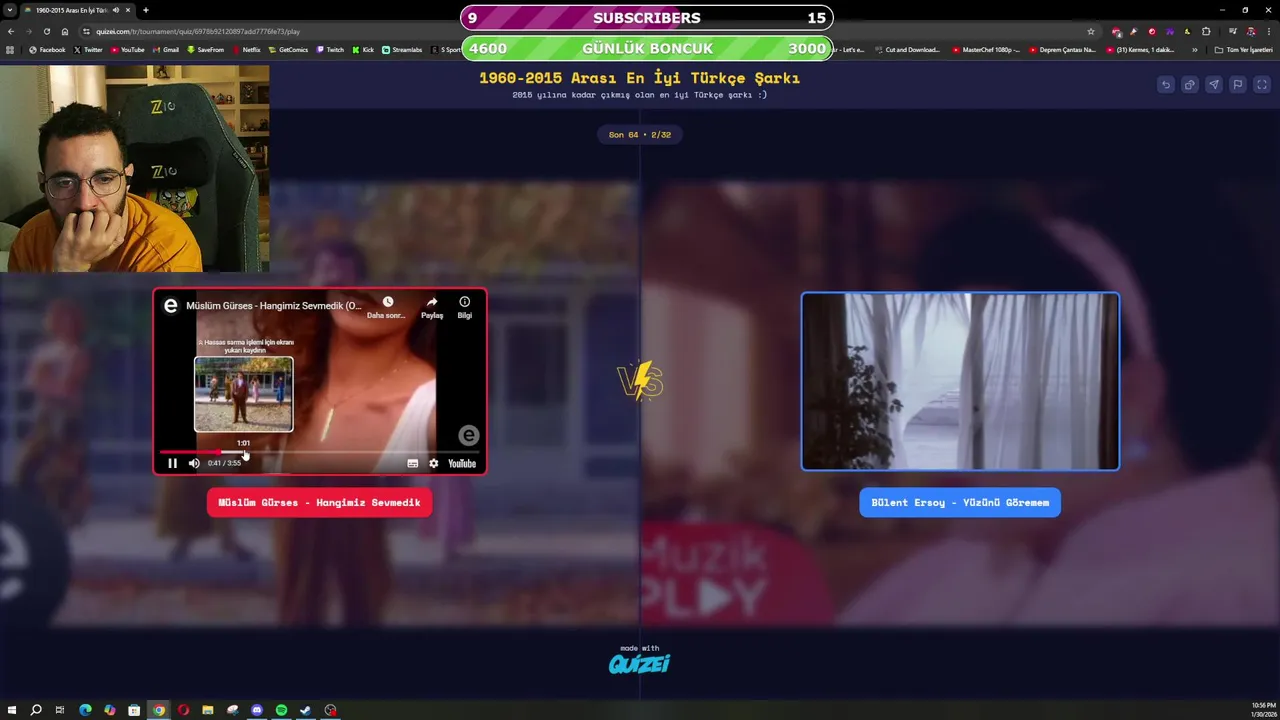Screen dimensions: 1280x720
Task: Open Chrome extensions puzzle icon
Action: tap(1205, 31)
